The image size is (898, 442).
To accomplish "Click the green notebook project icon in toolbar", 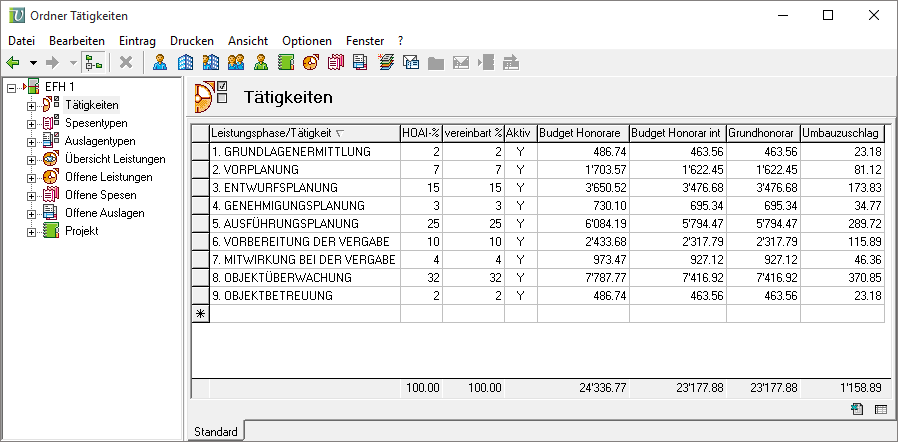I will click(285, 62).
